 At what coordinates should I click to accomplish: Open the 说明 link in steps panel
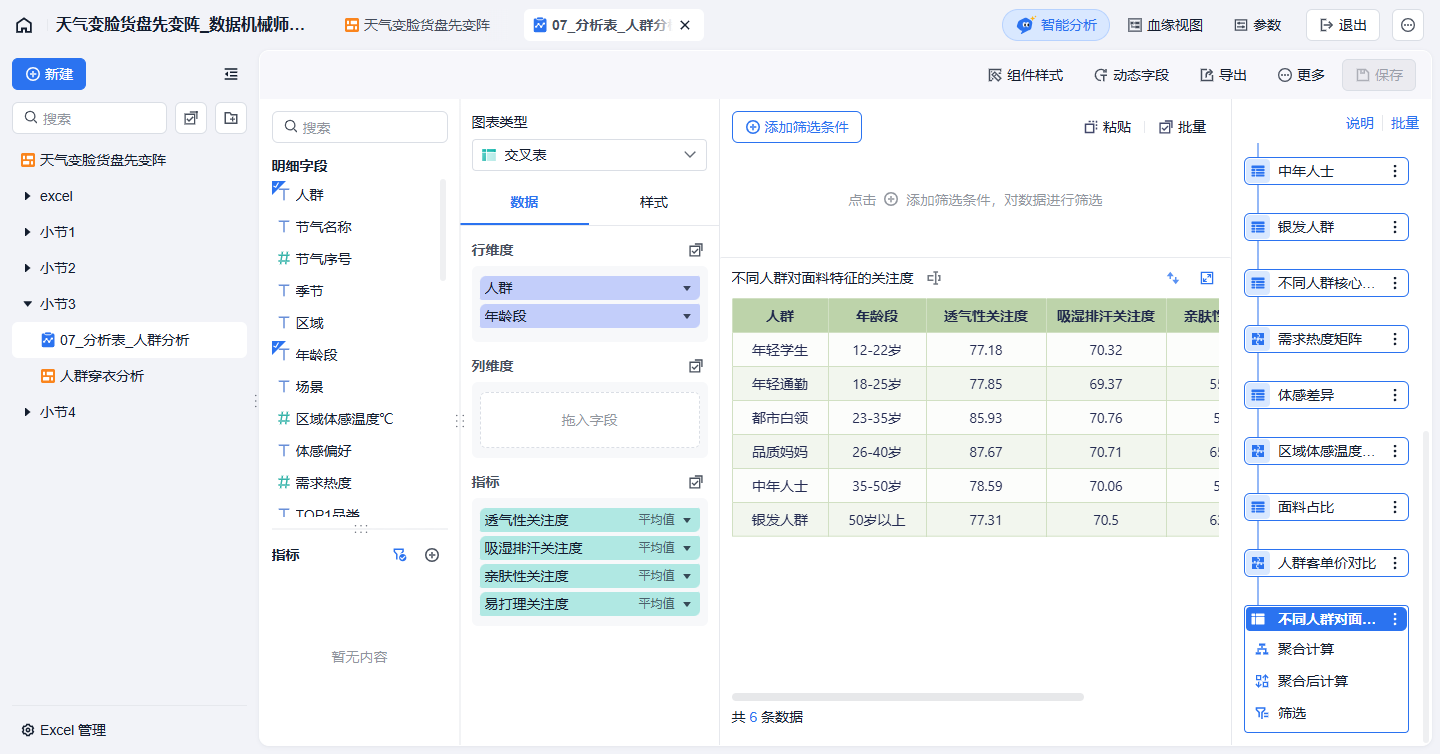pyautogui.click(x=1360, y=123)
